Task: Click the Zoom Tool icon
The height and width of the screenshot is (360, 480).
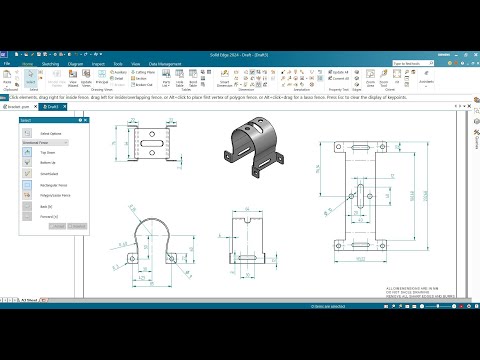Action: click(x=384, y=79)
